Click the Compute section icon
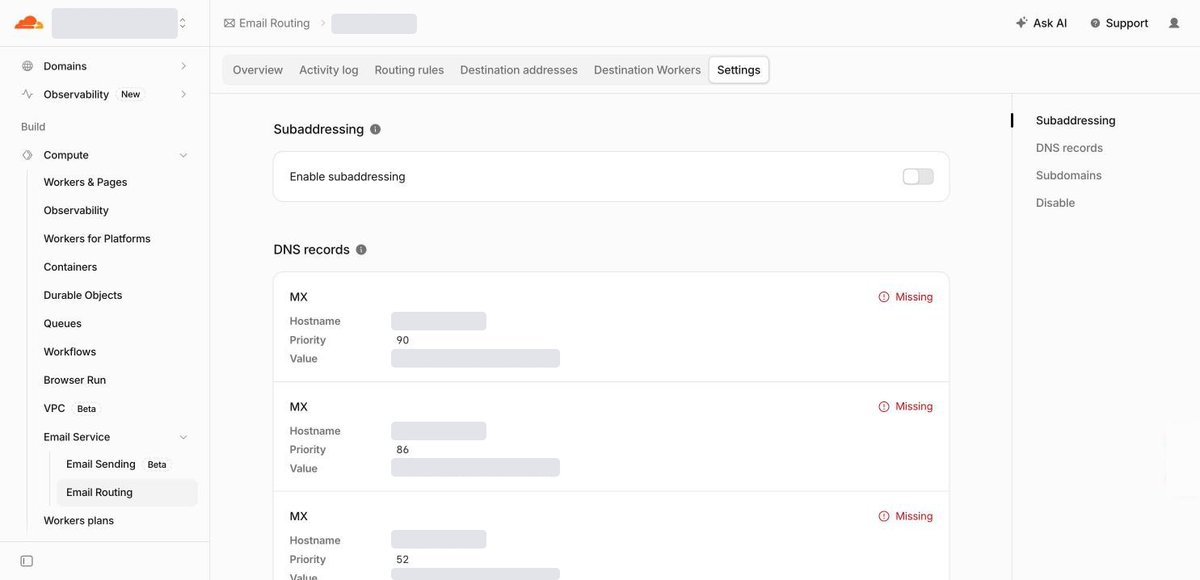1200x580 pixels. (x=27, y=155)
